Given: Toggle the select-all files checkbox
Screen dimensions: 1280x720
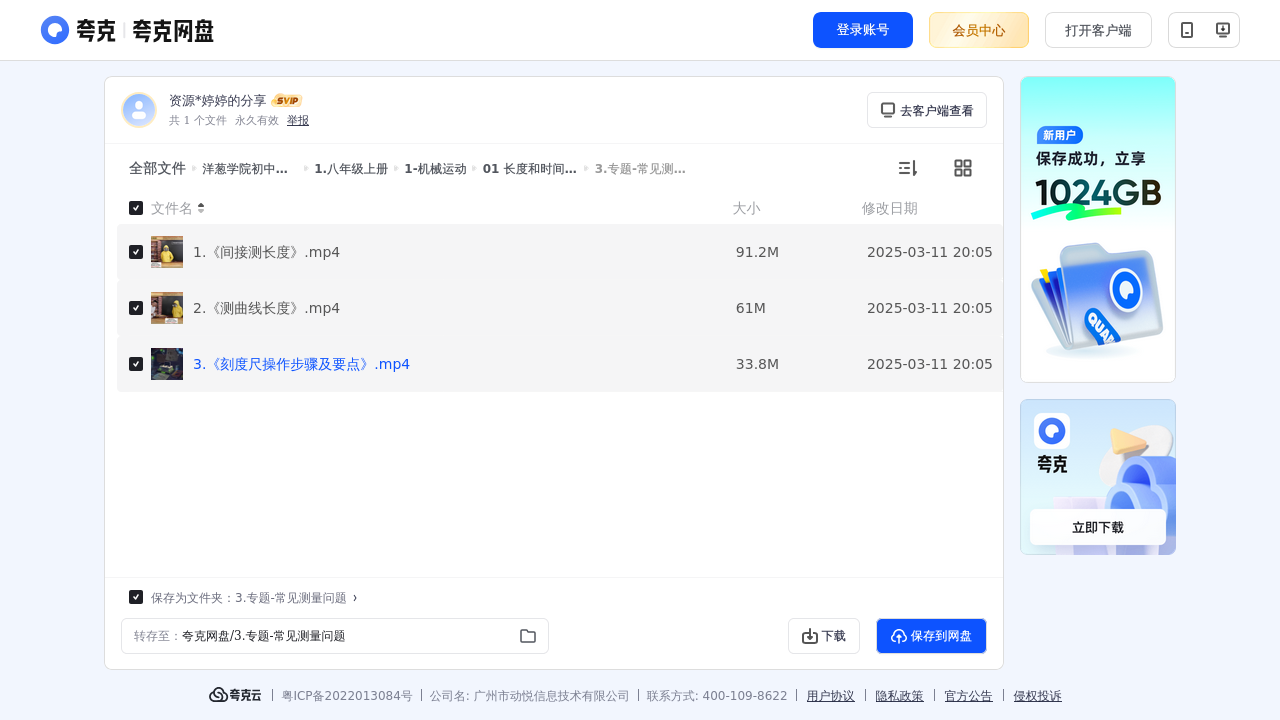Looking at the screenshot, I should coord(136,208).
